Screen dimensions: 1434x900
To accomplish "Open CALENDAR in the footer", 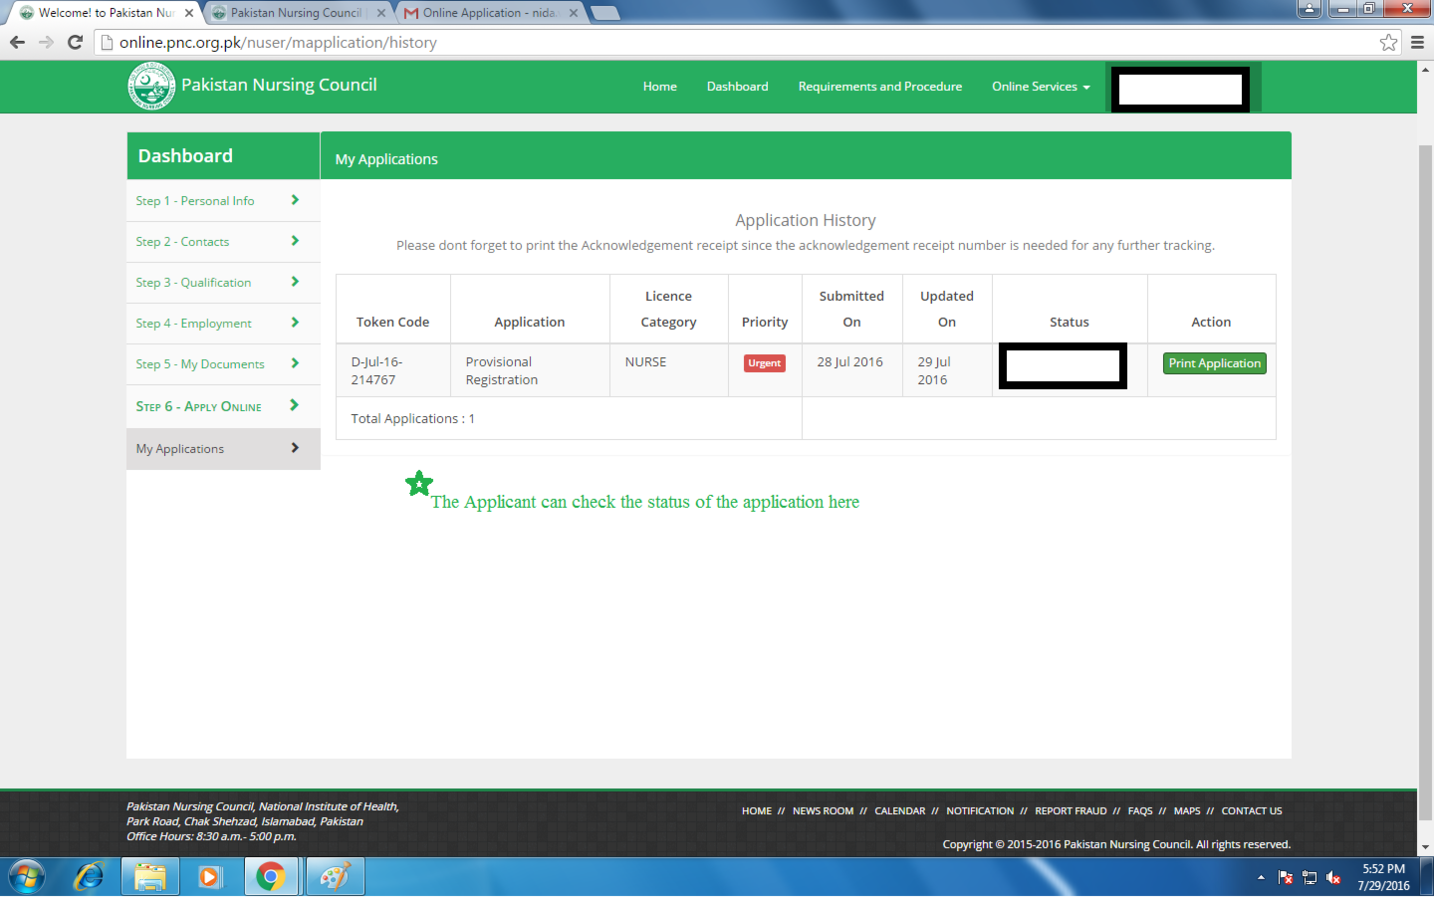I will click(900, 811).
